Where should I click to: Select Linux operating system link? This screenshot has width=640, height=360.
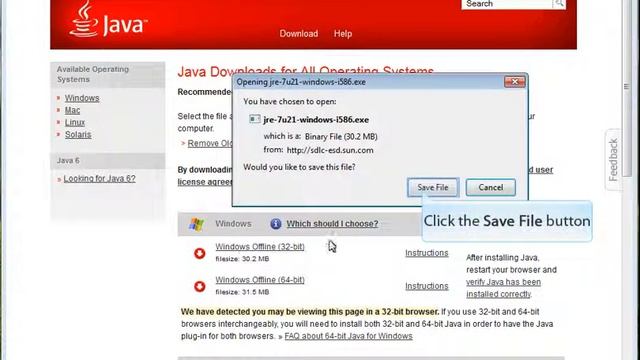pyautogui.click(x=75, y=122)
